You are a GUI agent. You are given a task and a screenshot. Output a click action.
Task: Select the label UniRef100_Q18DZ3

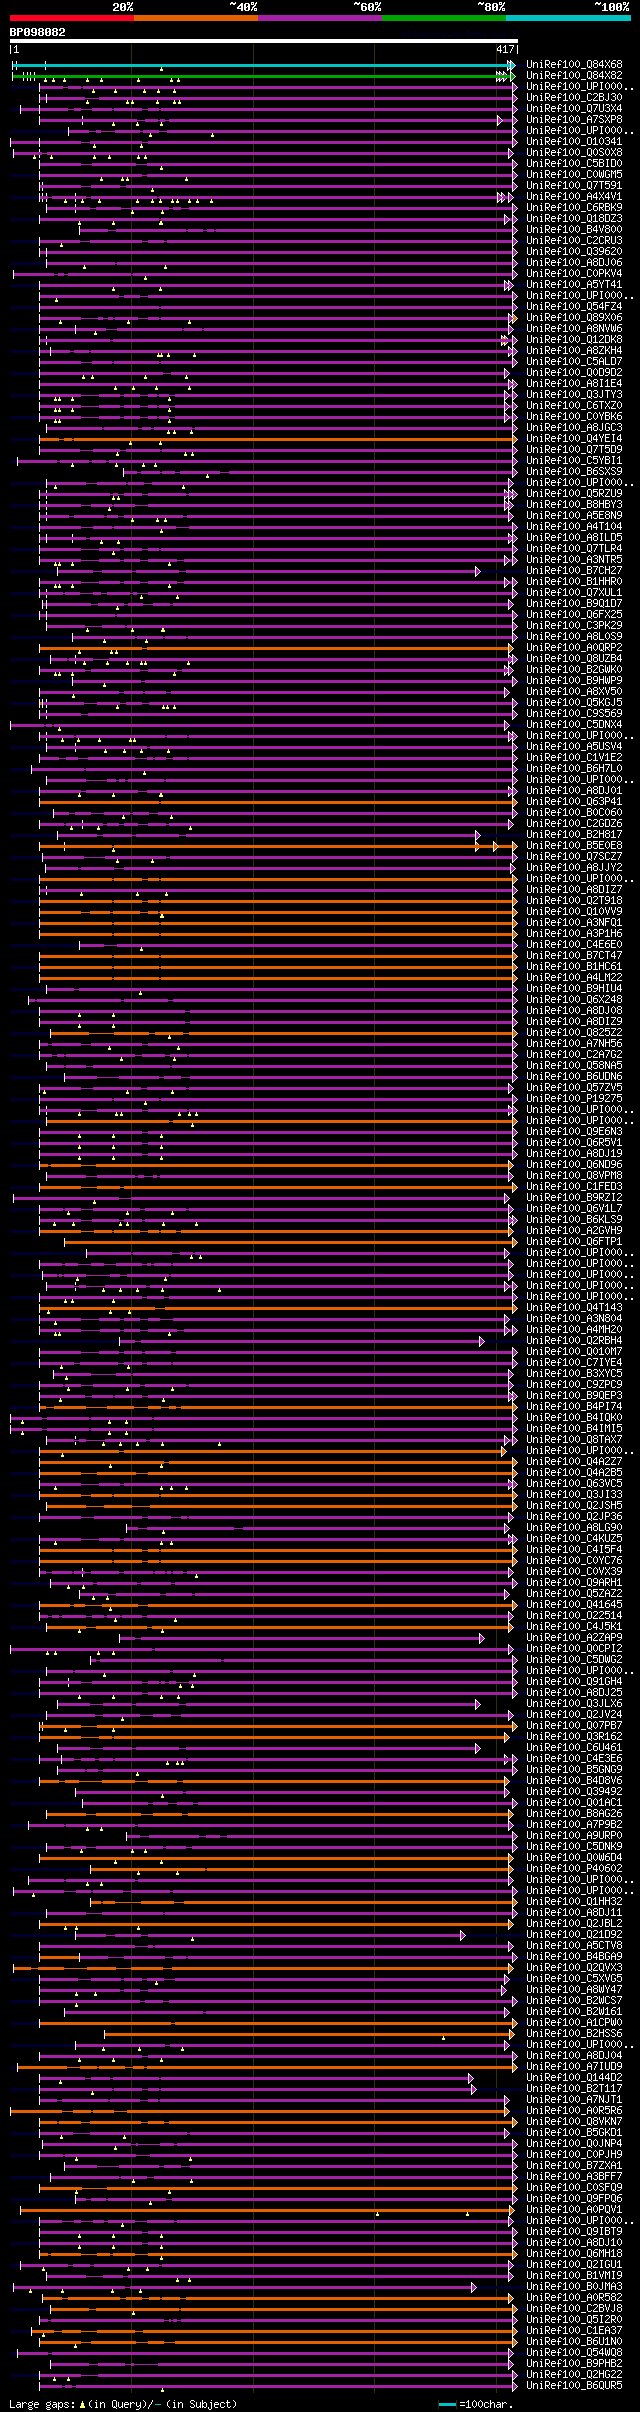(x=574, y=219)
